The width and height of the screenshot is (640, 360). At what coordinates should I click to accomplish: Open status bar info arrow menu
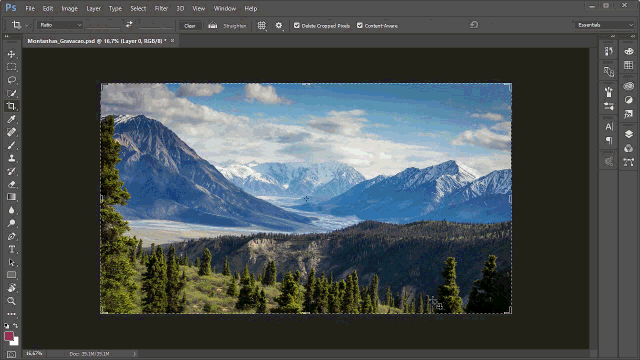[134, 354]
